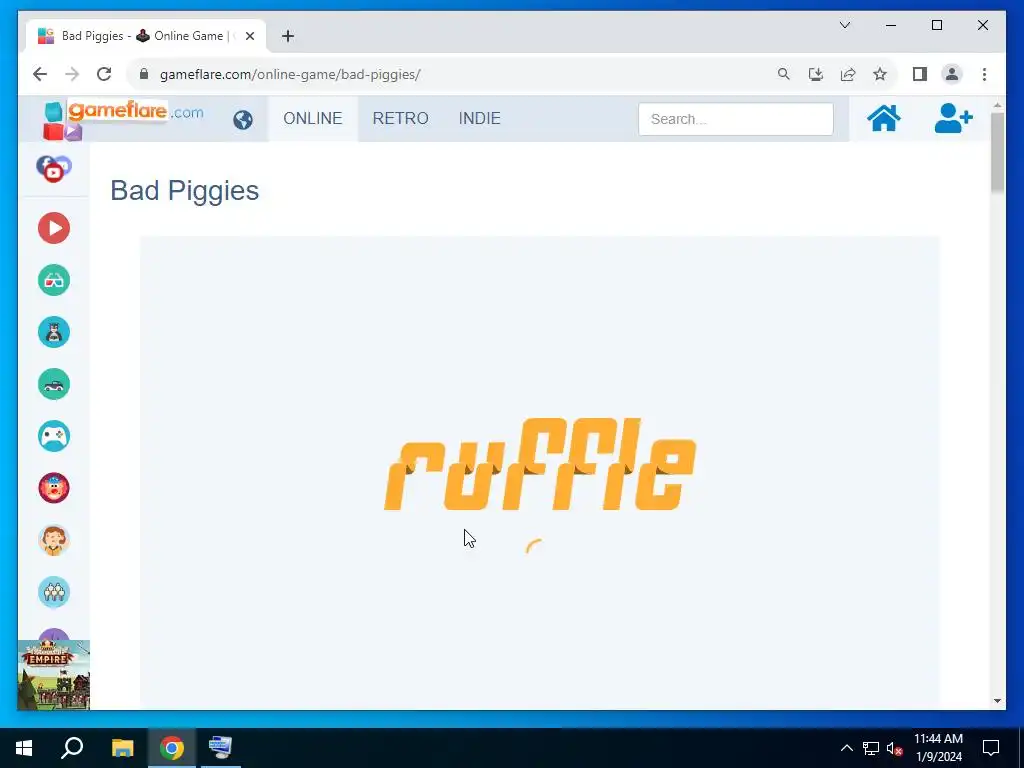Viewport: 1024px width, 768px height.
Task: Select the RETRO games tab
Action: point(400,118)
